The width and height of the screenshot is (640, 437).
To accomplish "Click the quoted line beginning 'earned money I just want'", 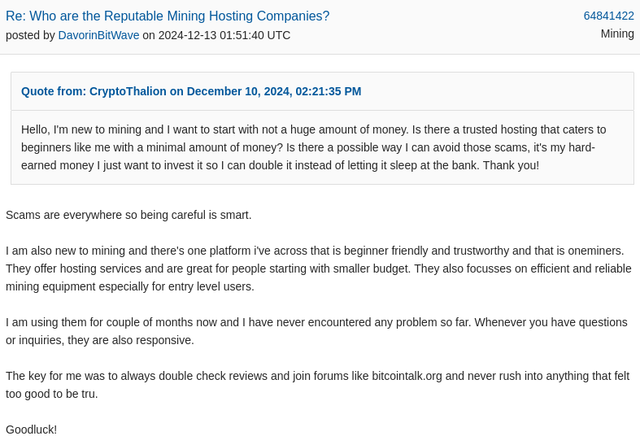I will [x=280, y=165].
